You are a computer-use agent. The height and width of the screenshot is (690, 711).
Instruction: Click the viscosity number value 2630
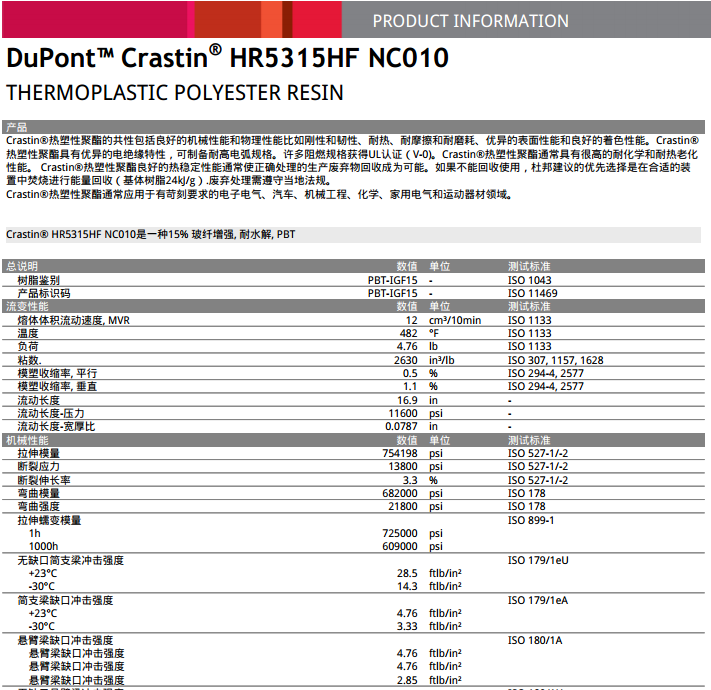[405, 360]
